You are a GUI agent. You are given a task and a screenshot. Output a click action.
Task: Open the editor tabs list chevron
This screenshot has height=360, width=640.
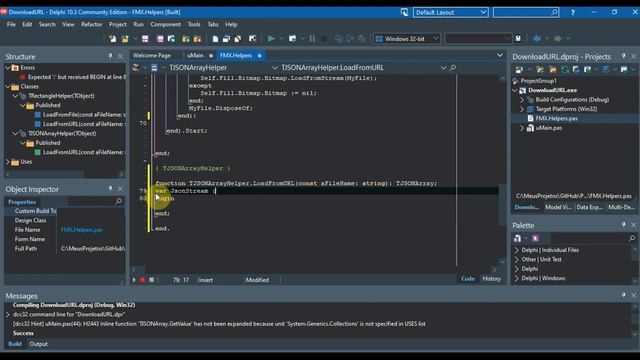point(500,56)
